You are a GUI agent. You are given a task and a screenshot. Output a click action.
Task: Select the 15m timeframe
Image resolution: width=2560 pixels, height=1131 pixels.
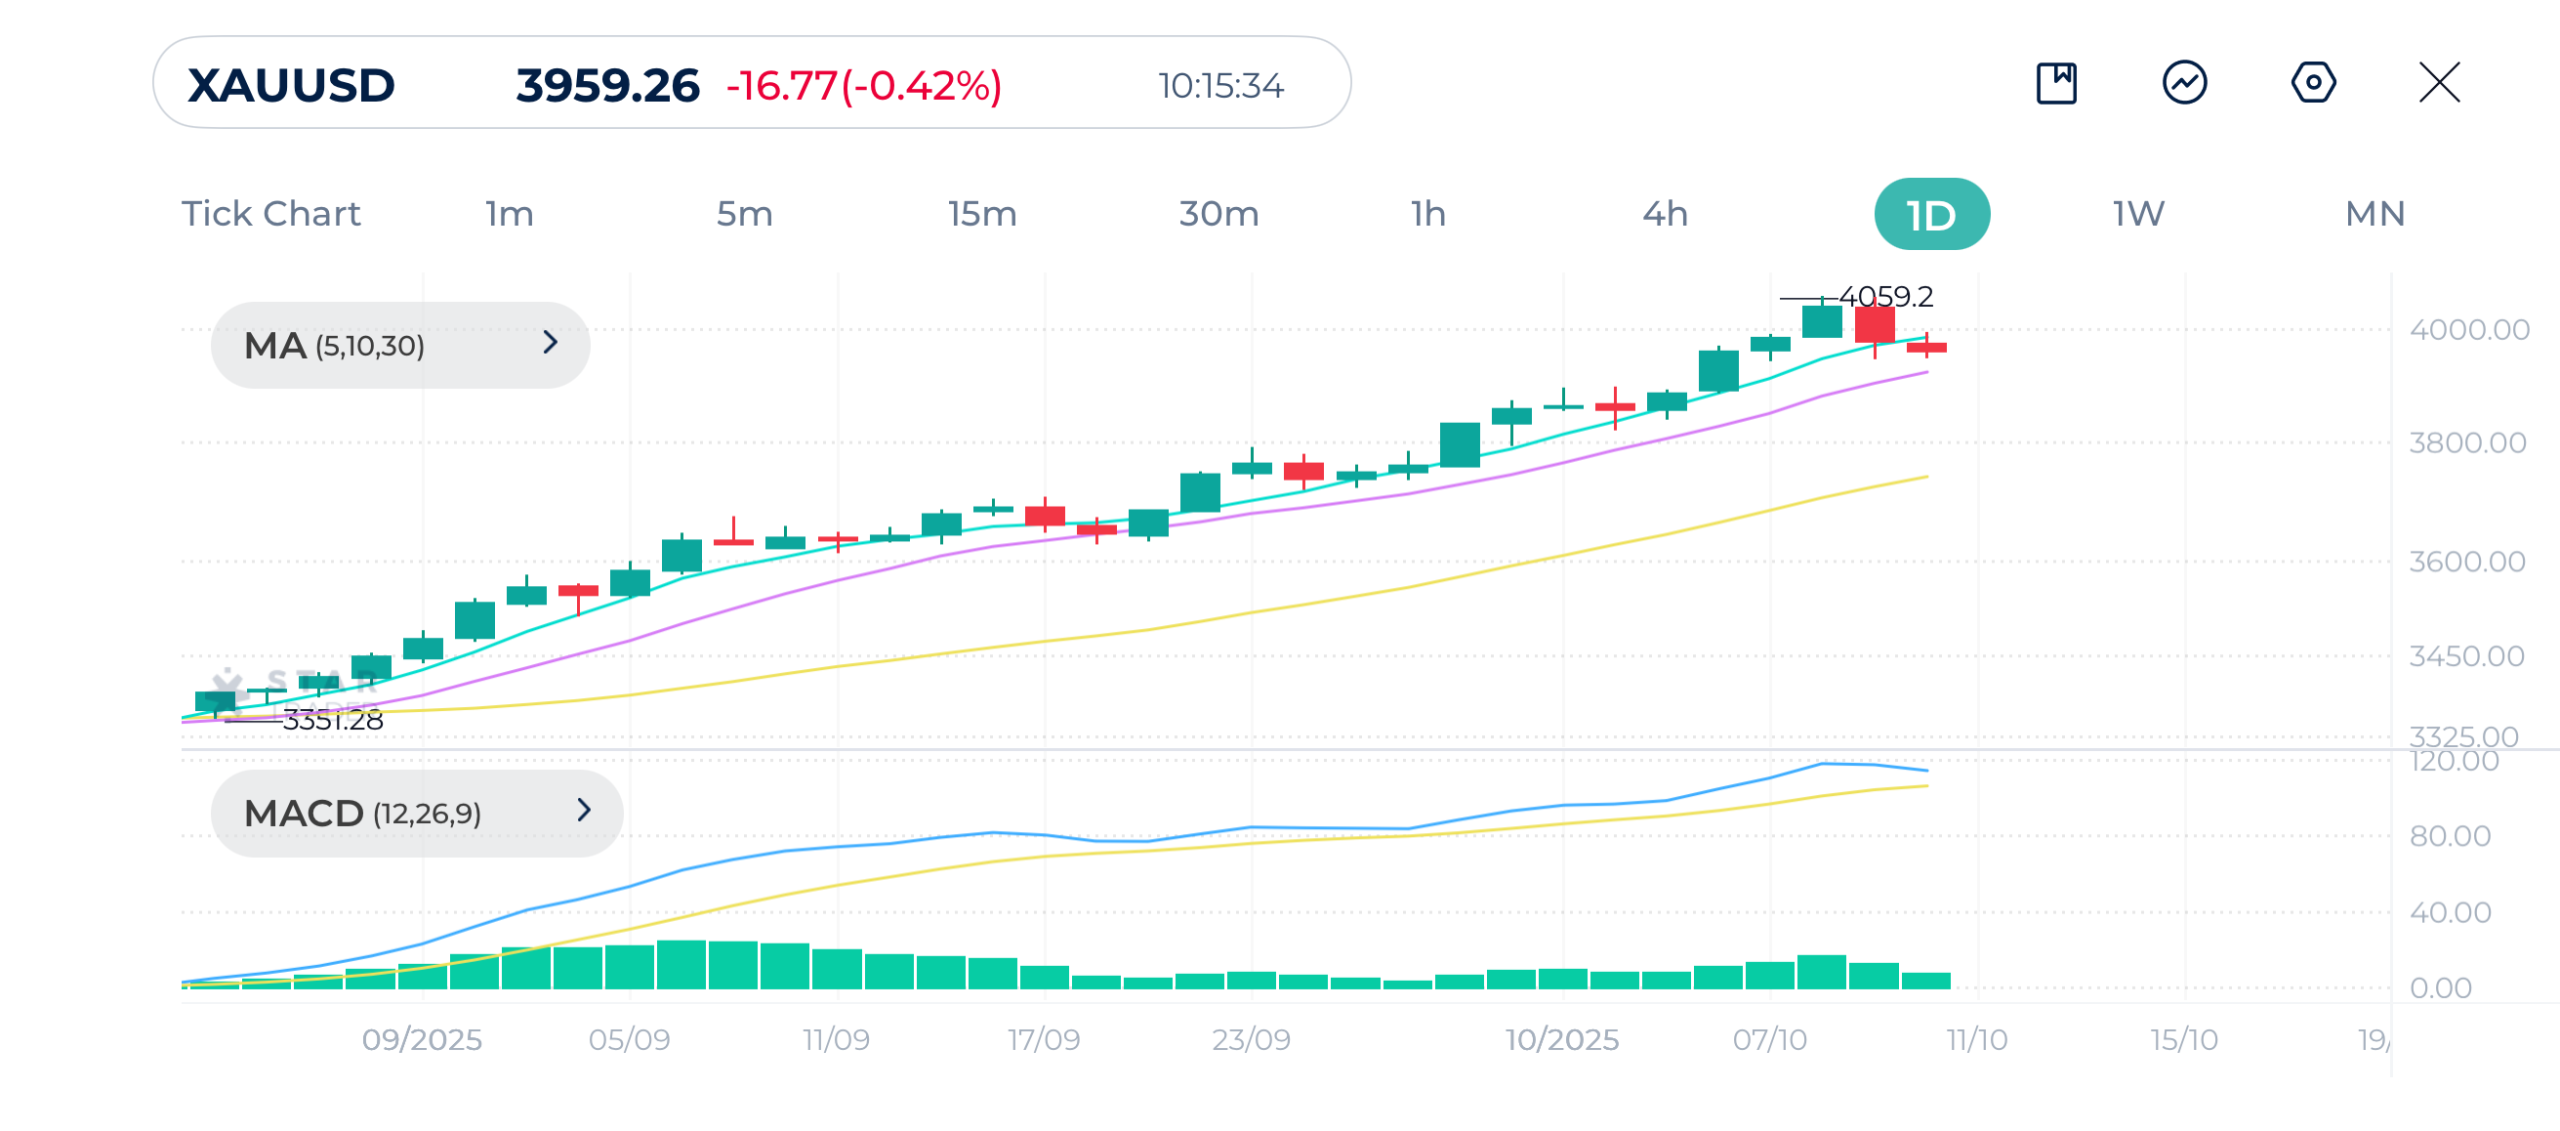[982, 214]
